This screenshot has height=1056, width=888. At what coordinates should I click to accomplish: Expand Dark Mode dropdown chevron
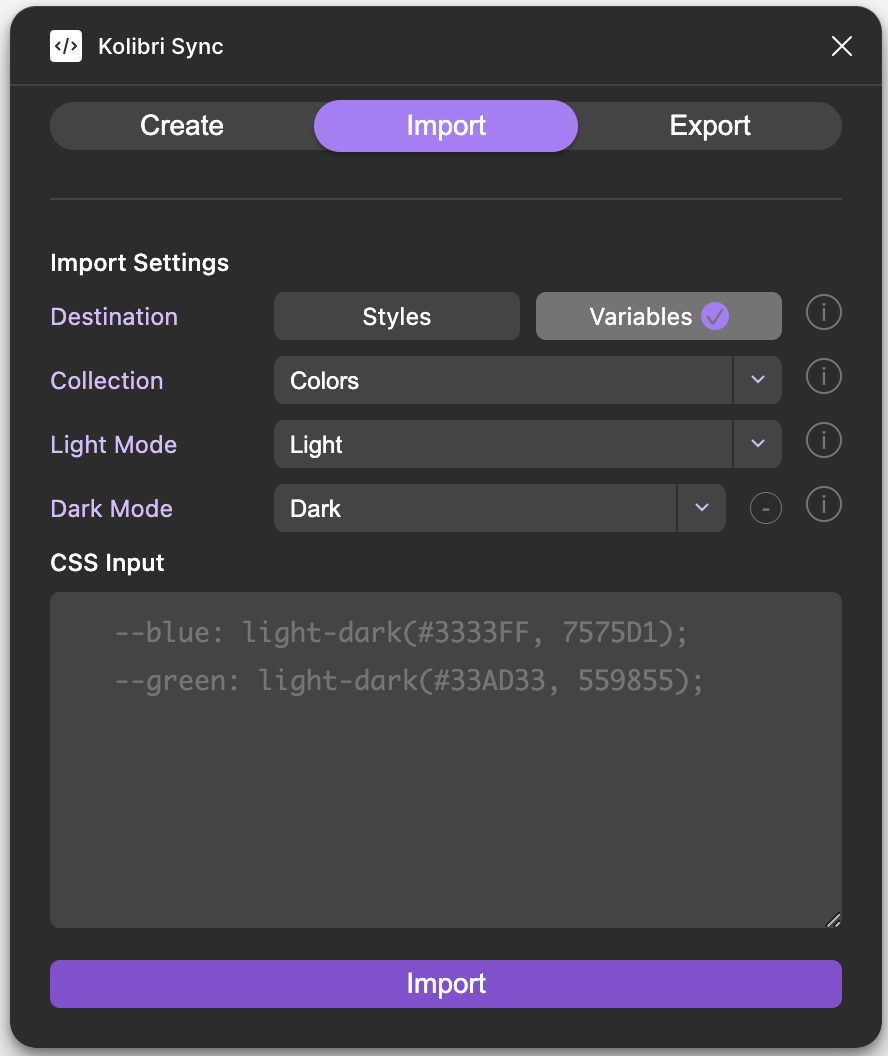[x=702, y=508]
